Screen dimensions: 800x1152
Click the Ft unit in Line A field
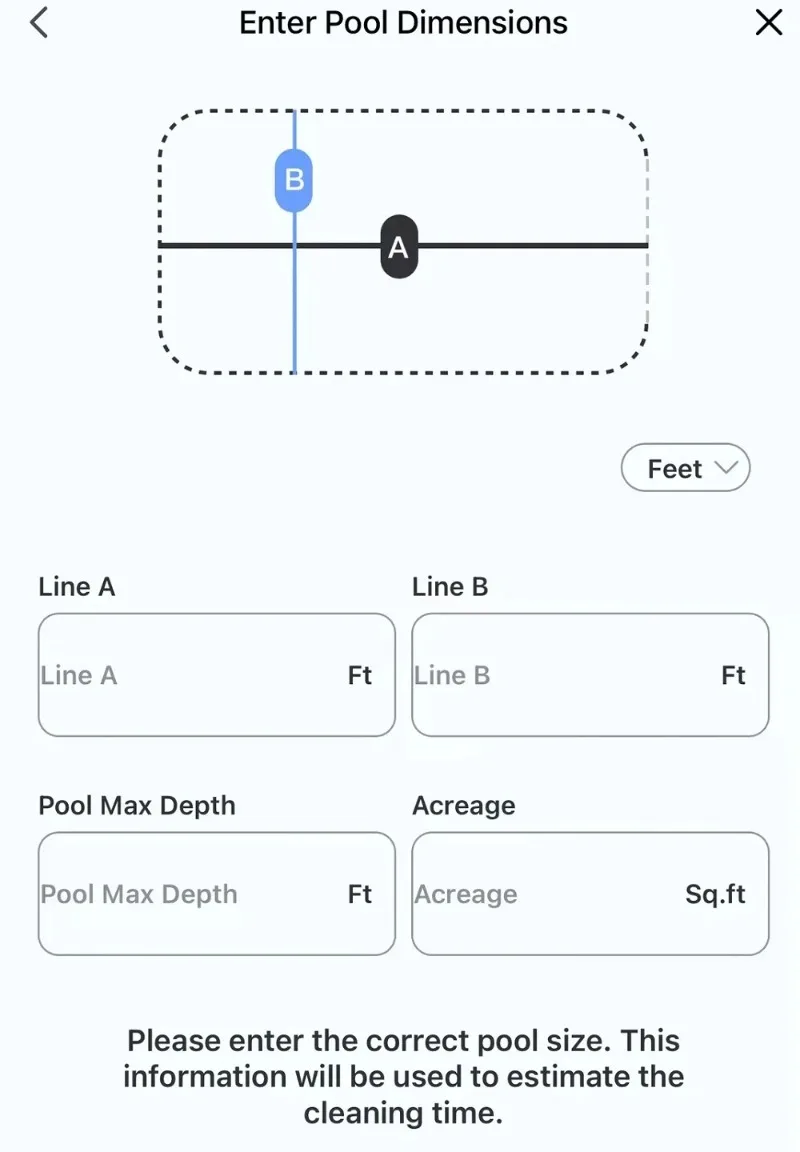tap(360, 675)
